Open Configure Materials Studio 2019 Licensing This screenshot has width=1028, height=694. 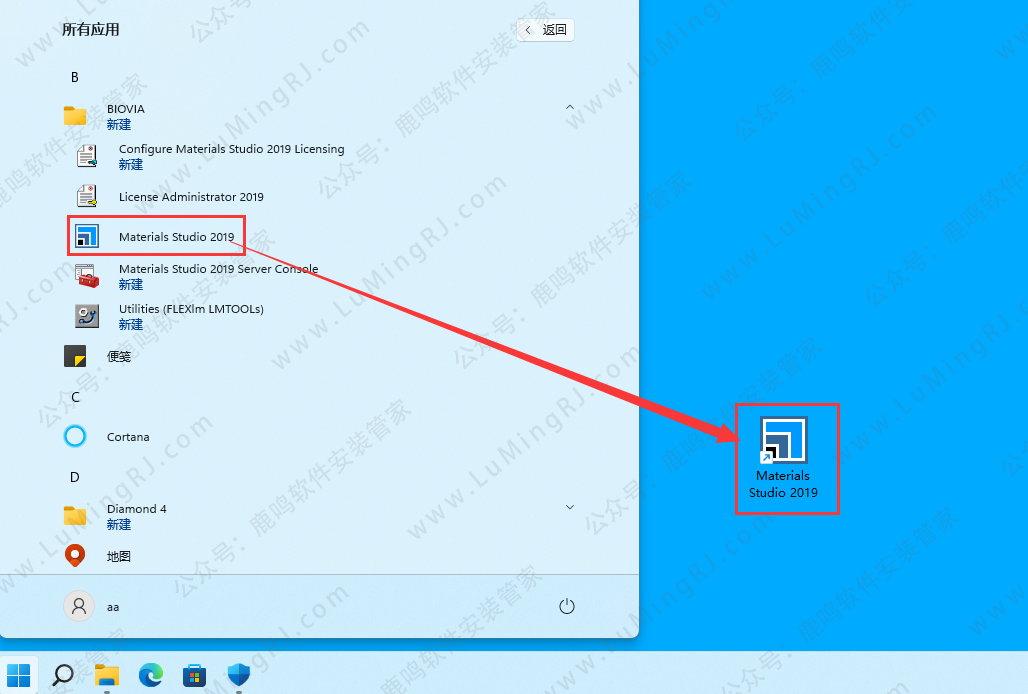coord(230,156)
